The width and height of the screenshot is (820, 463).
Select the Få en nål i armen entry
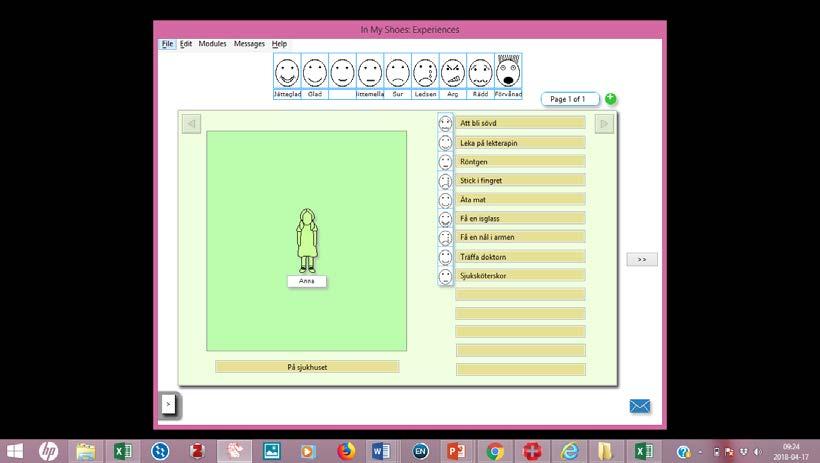[520, 237]
